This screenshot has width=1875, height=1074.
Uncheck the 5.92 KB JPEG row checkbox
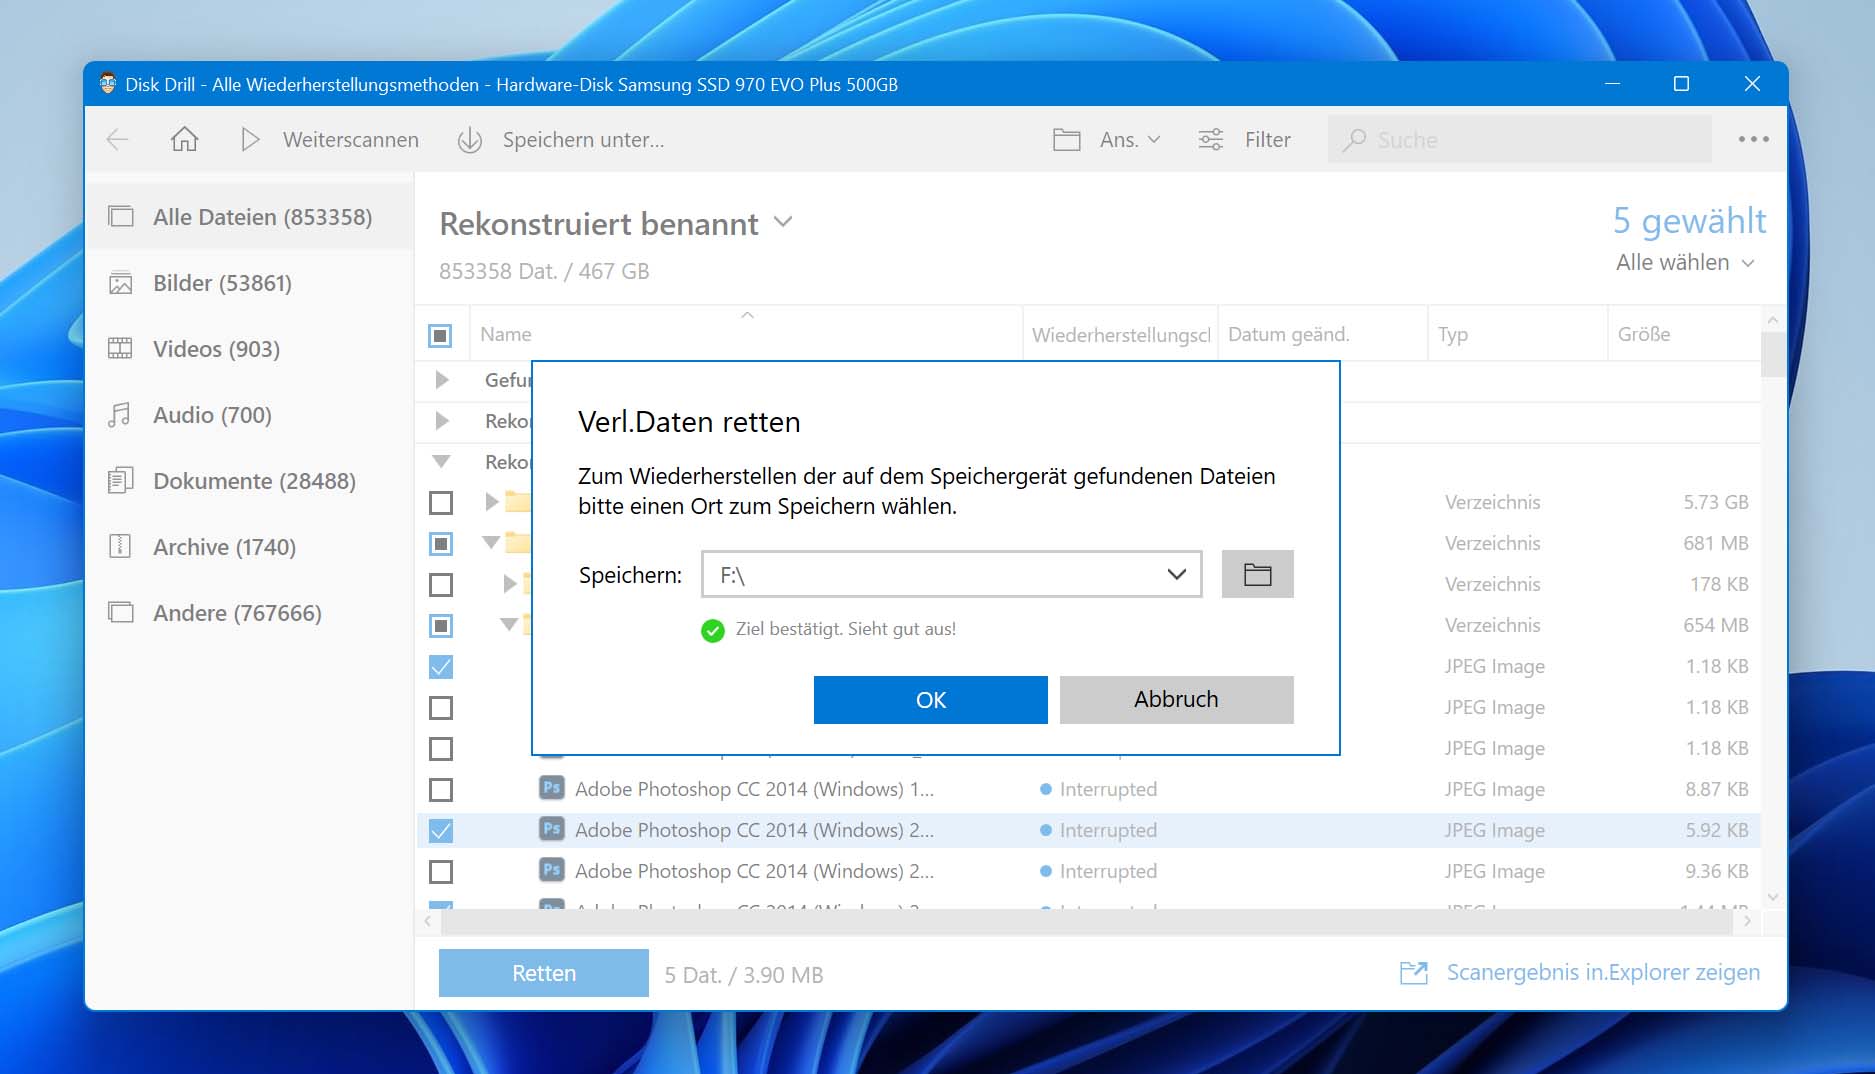coord(440,830)
